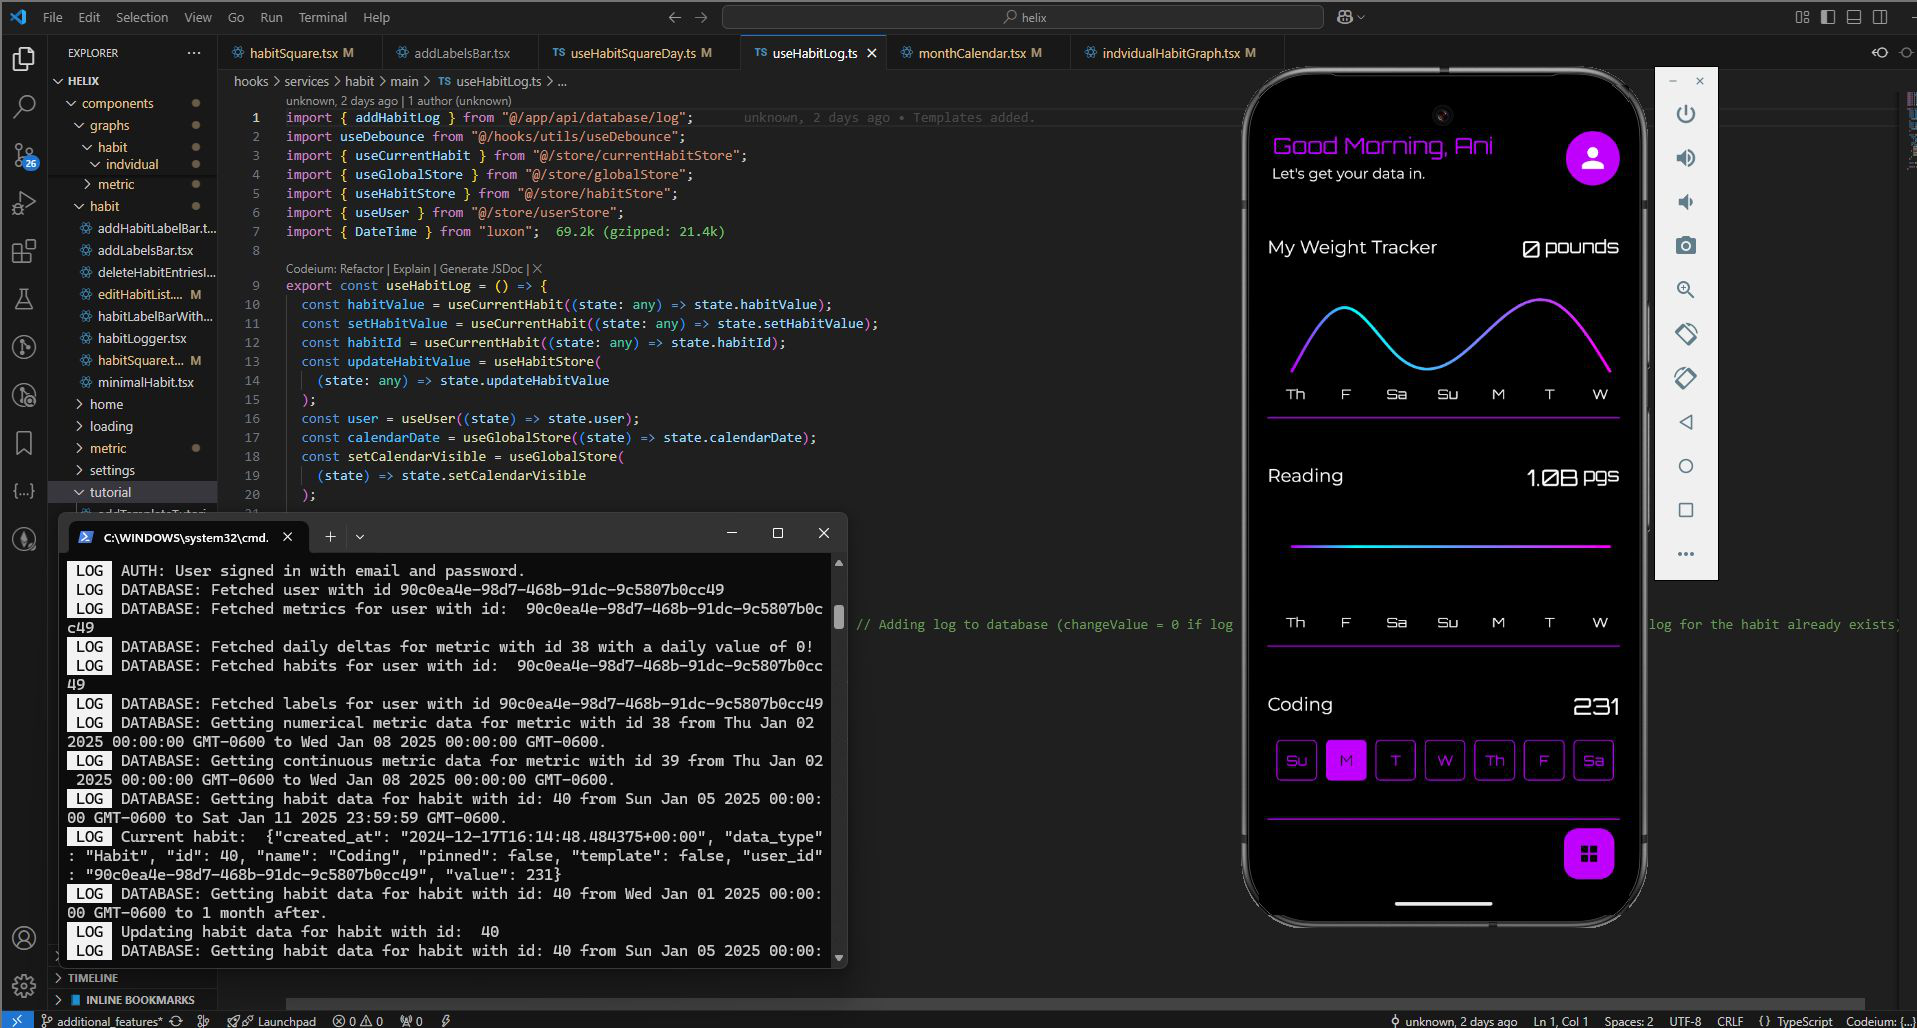
Task: Navigate forward with the title bar arrow
Action: click(701, 17)
